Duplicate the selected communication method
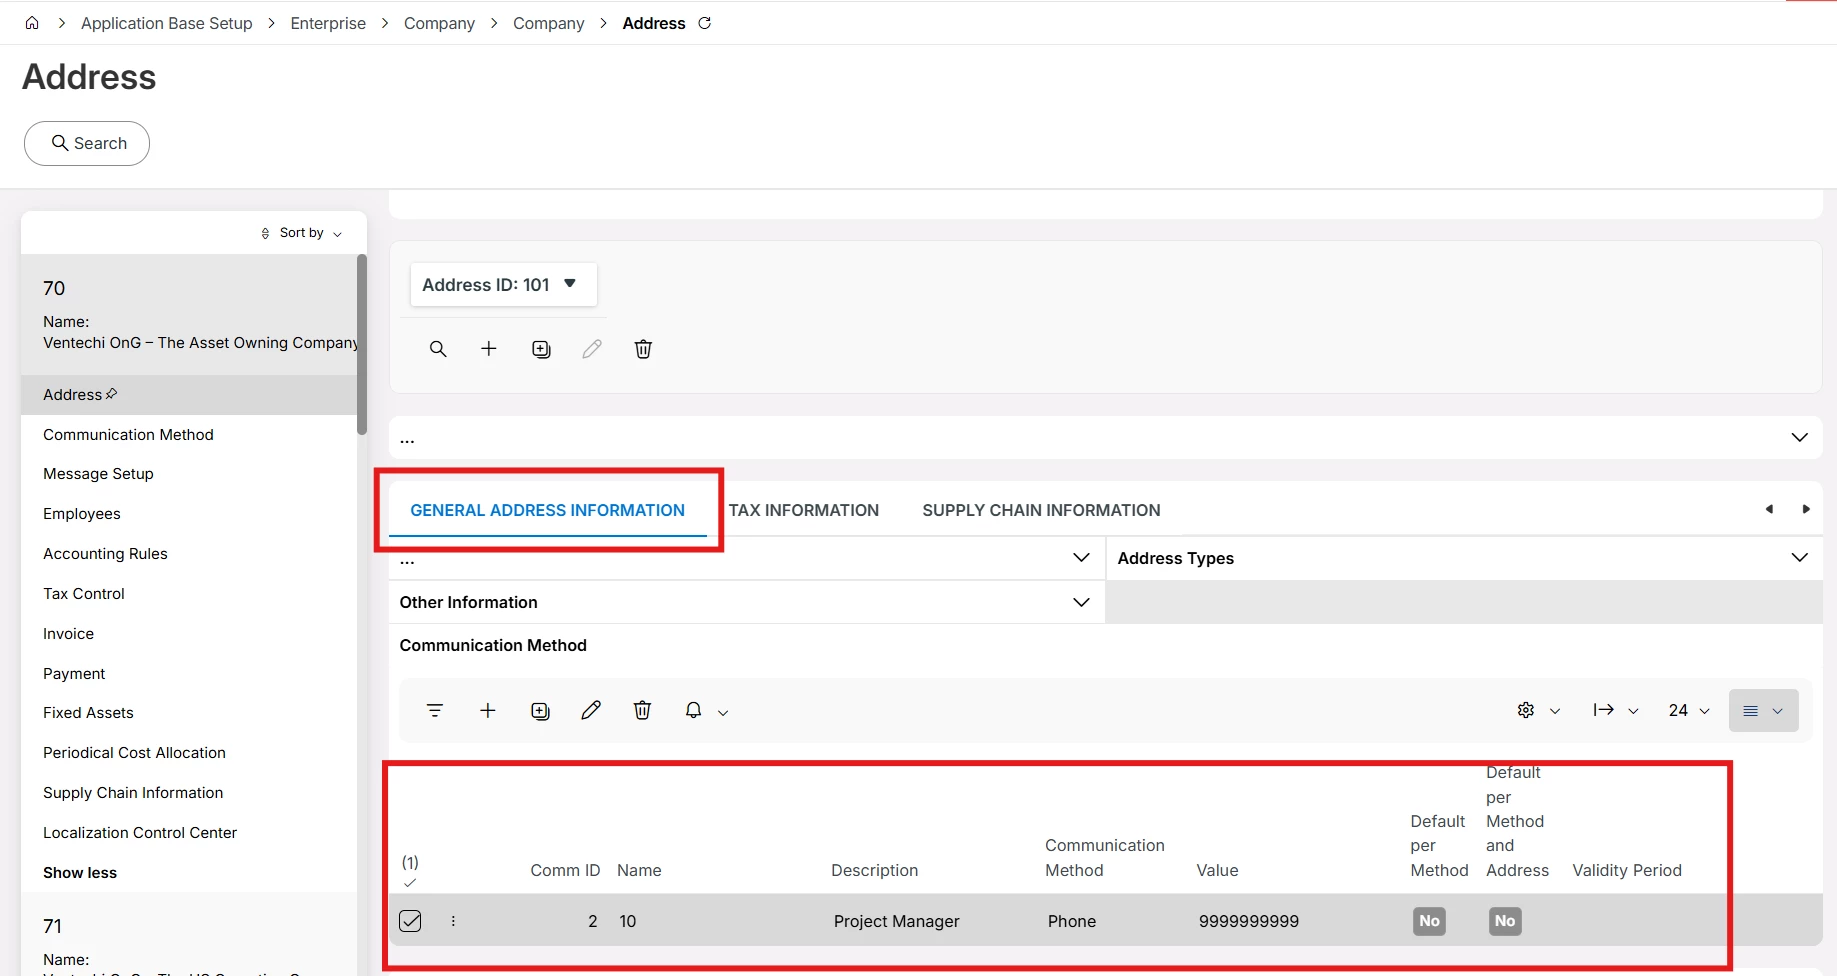Screen dimensions: 1837x976 [540, 711]
